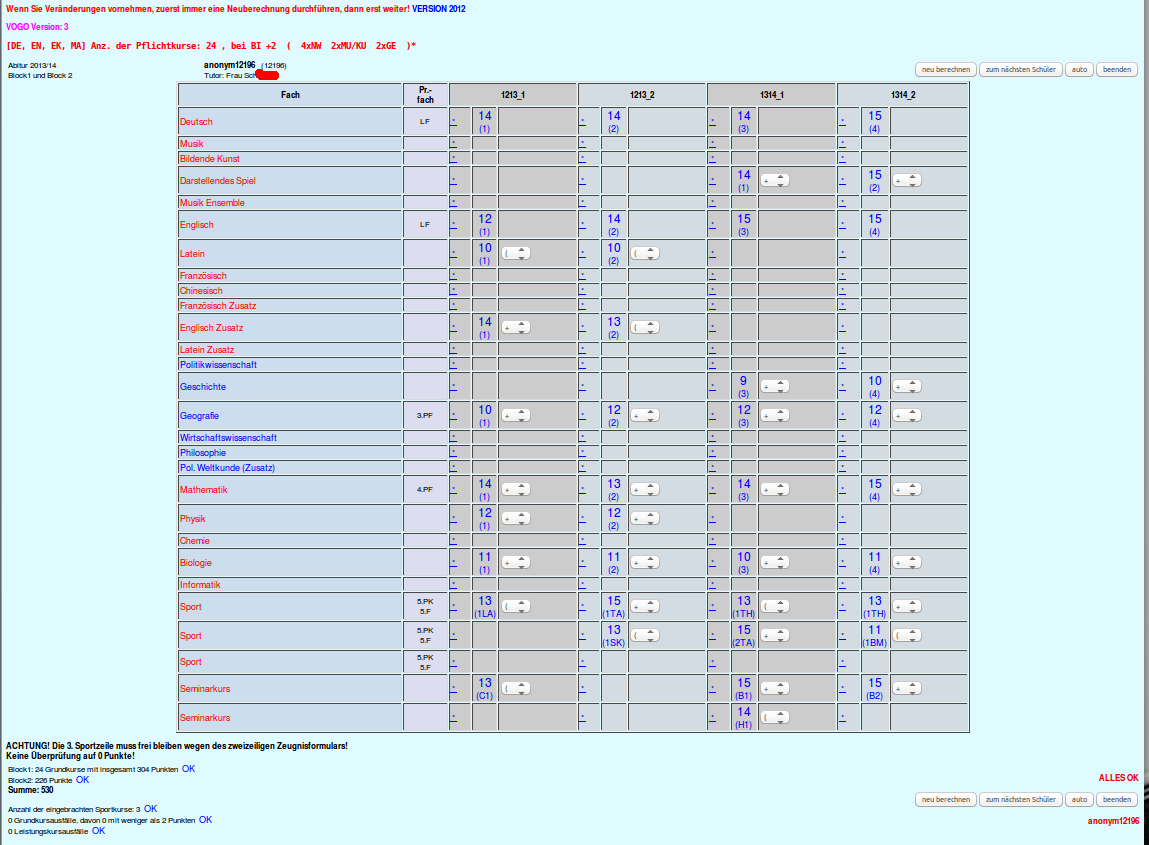1149x845 pixels.
Task: Open the Mathematik dropdown in column 1213_1
Action: pos(516,490)
